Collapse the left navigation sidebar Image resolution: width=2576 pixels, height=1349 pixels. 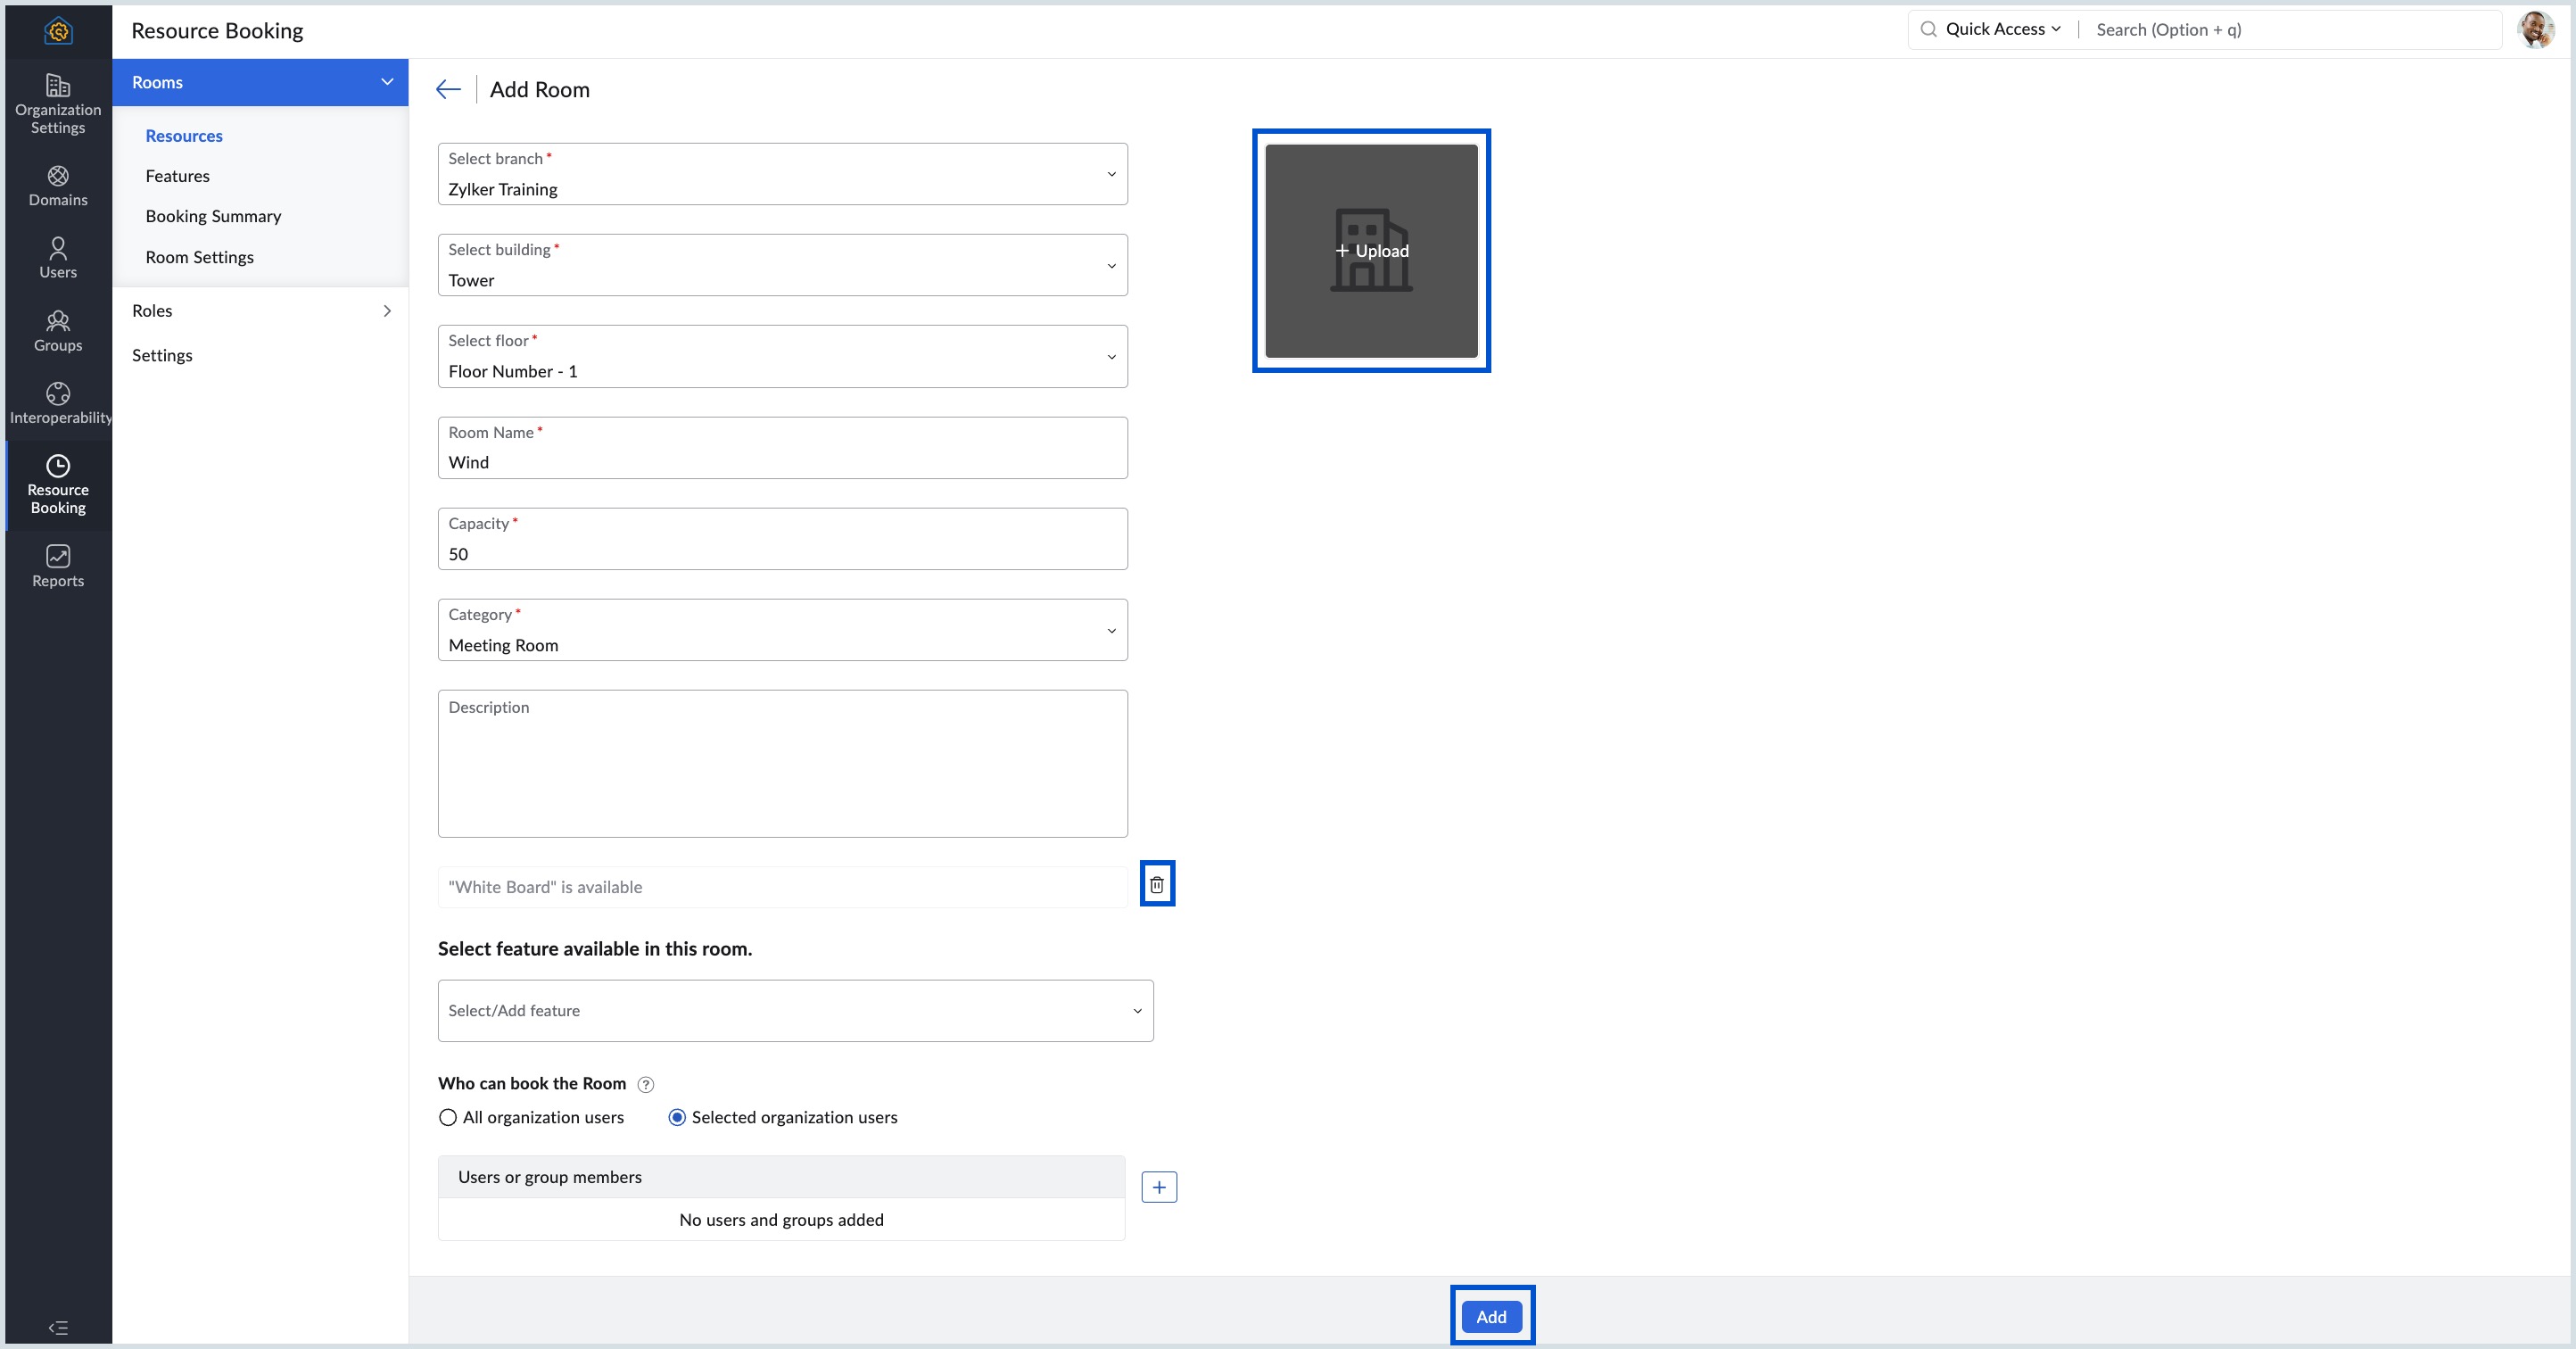[58, 1327]
